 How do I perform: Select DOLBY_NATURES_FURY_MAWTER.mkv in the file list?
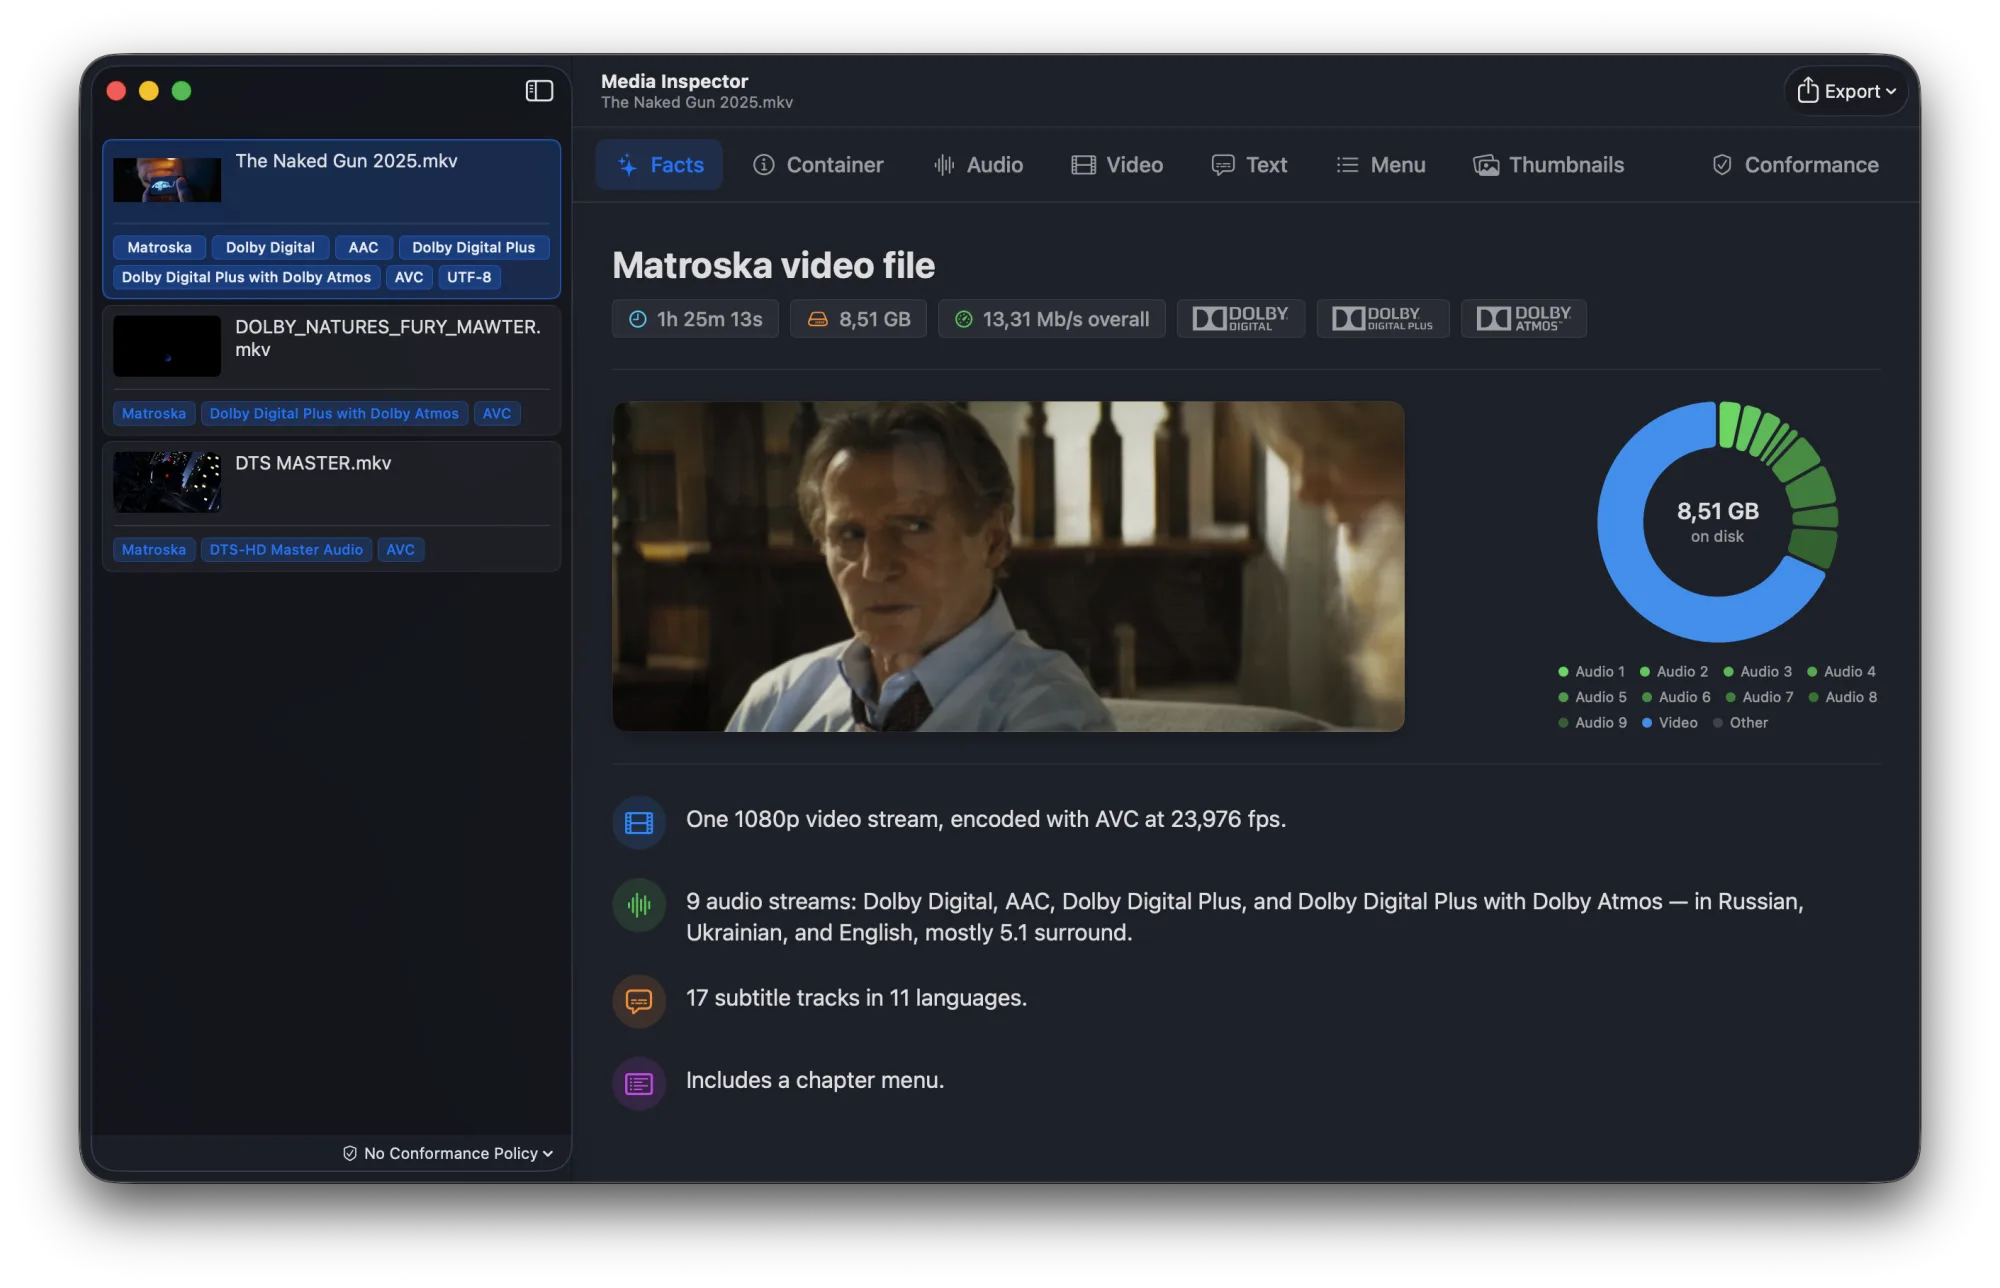[x=331, y=369]
